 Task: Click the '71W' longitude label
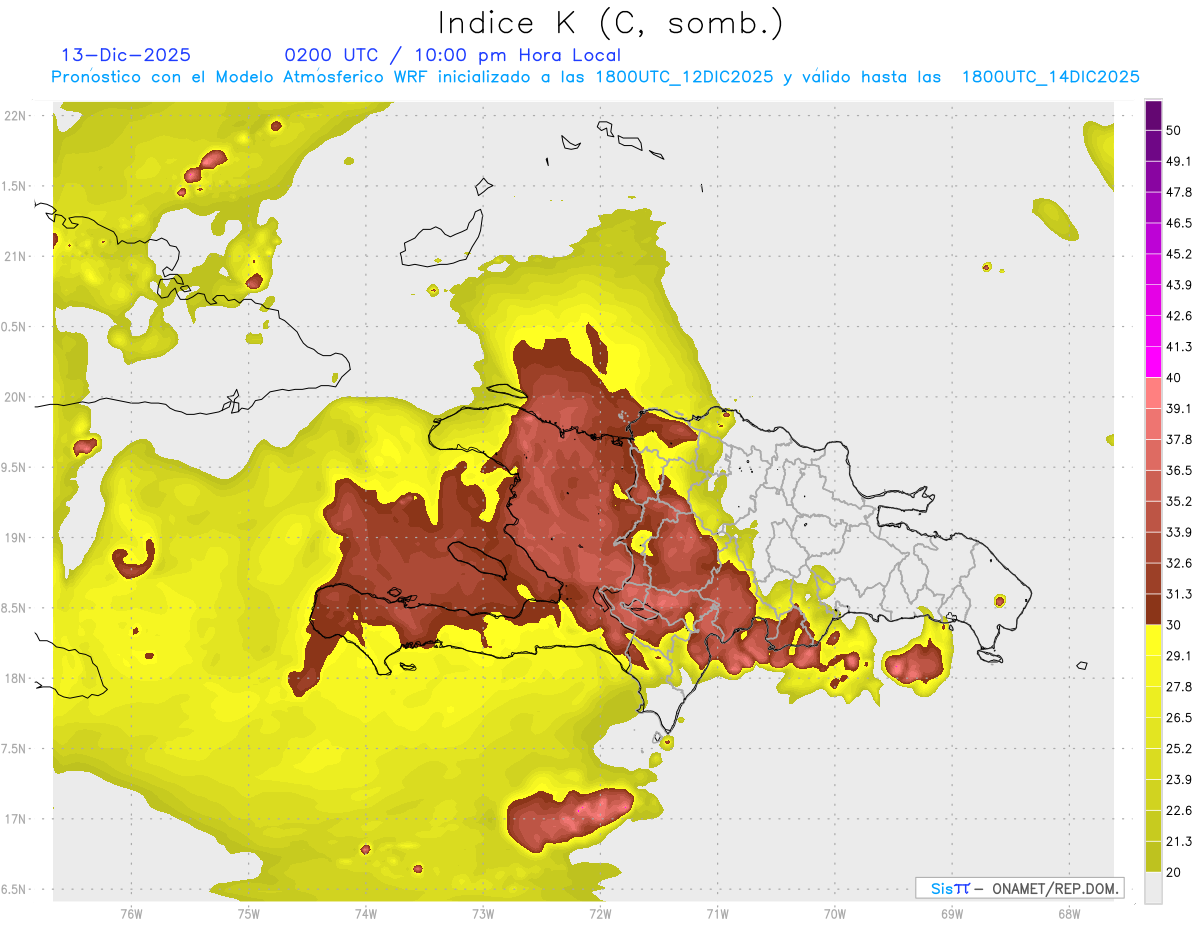coord(717,914)
